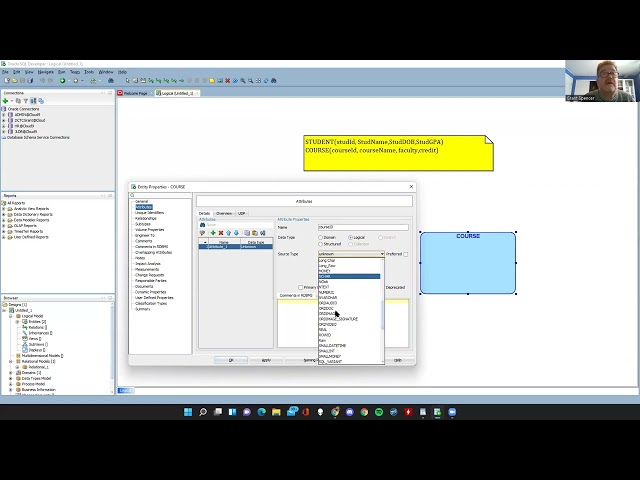This screenshot has width=640, height=480.
Task: Click the green add attribute plus icon
Action: pos(213,233)
